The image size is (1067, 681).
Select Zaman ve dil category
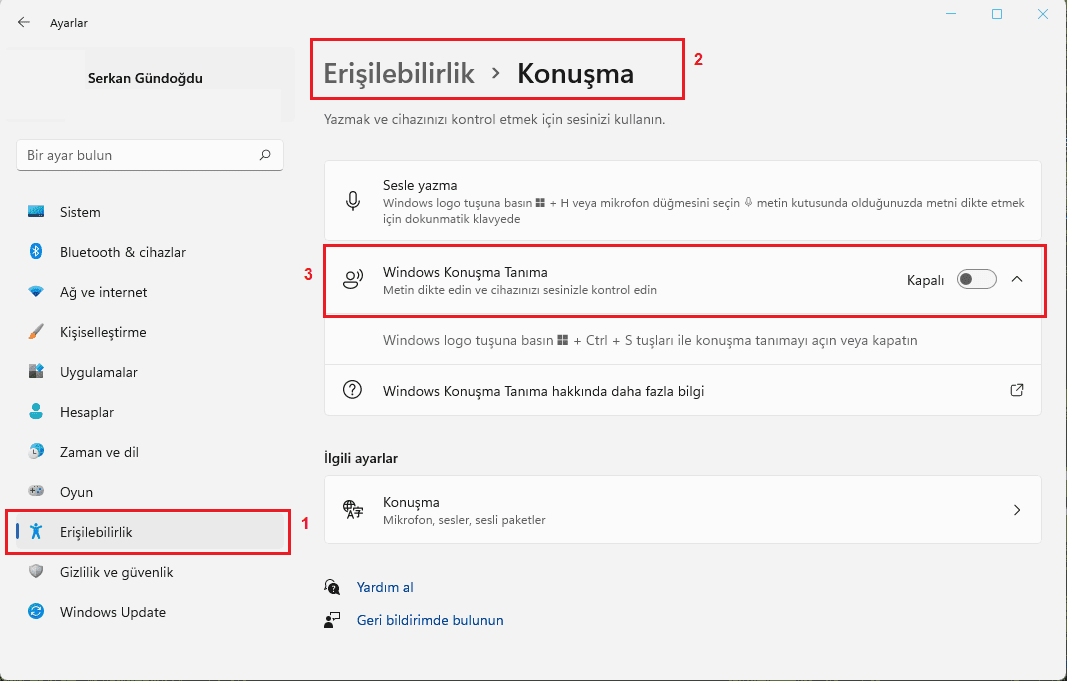coord(150,452)
